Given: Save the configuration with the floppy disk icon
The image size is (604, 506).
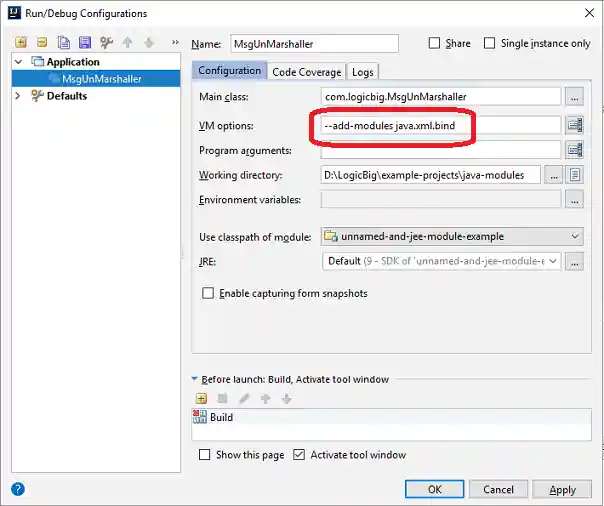Looking at the screenshot, I should click(85, 42).
